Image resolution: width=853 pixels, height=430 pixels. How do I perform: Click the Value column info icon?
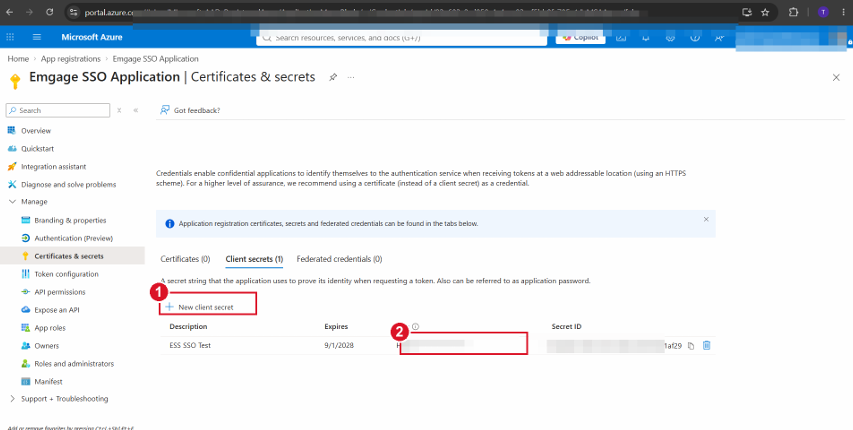point(416,327)
